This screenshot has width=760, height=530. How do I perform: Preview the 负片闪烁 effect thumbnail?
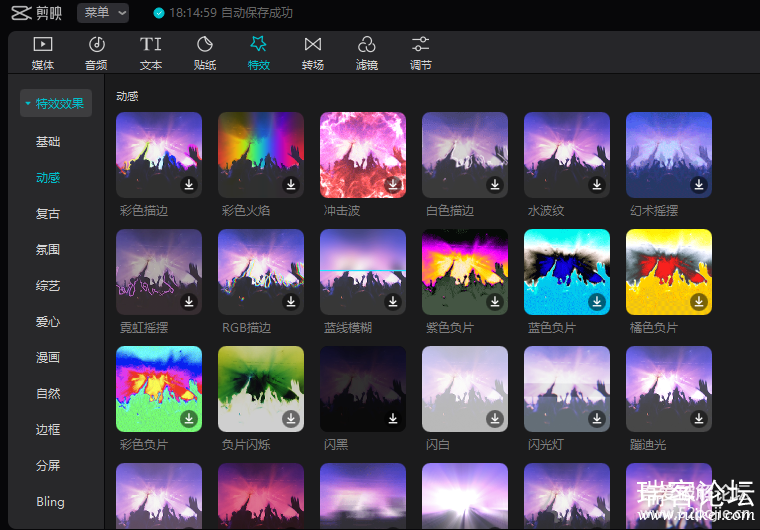(x=261, y=388)
